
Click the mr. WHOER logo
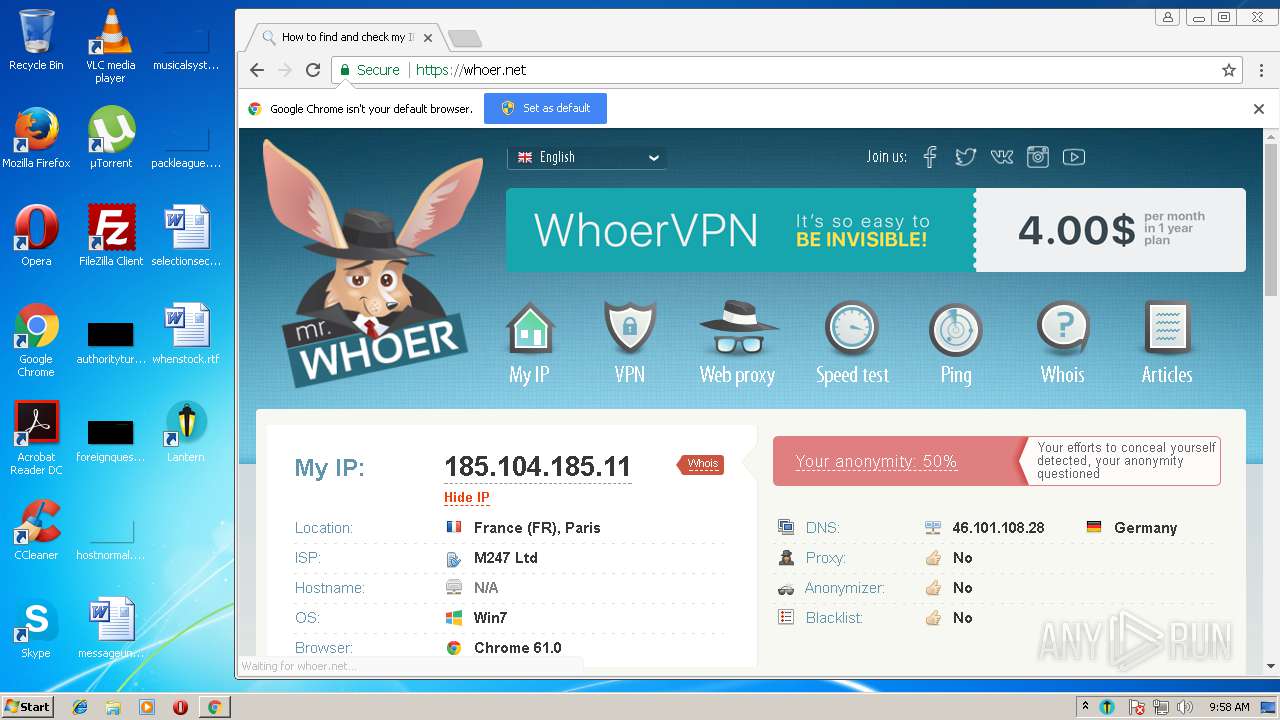tap(372, 265)
